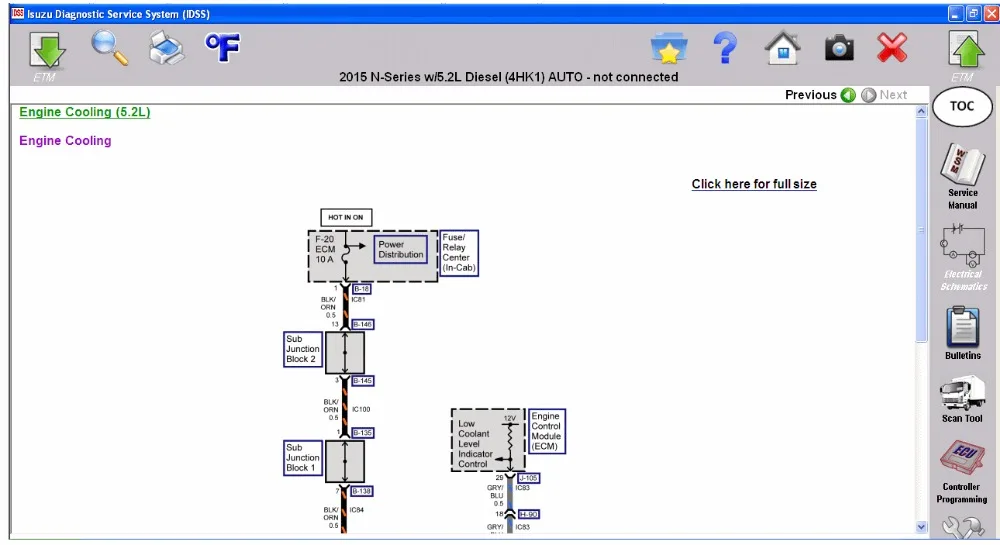This screenshot has width=1000, height=545.
Task: Click Low Coolant Level Indicator Control text
Action: pyautogui.click(x=475, y=444)
